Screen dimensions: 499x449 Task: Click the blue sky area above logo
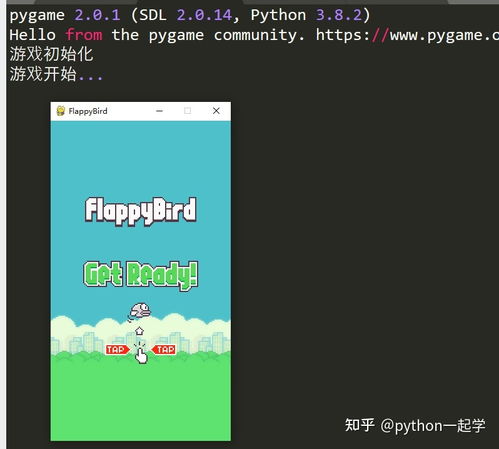(x=140, y=157)
